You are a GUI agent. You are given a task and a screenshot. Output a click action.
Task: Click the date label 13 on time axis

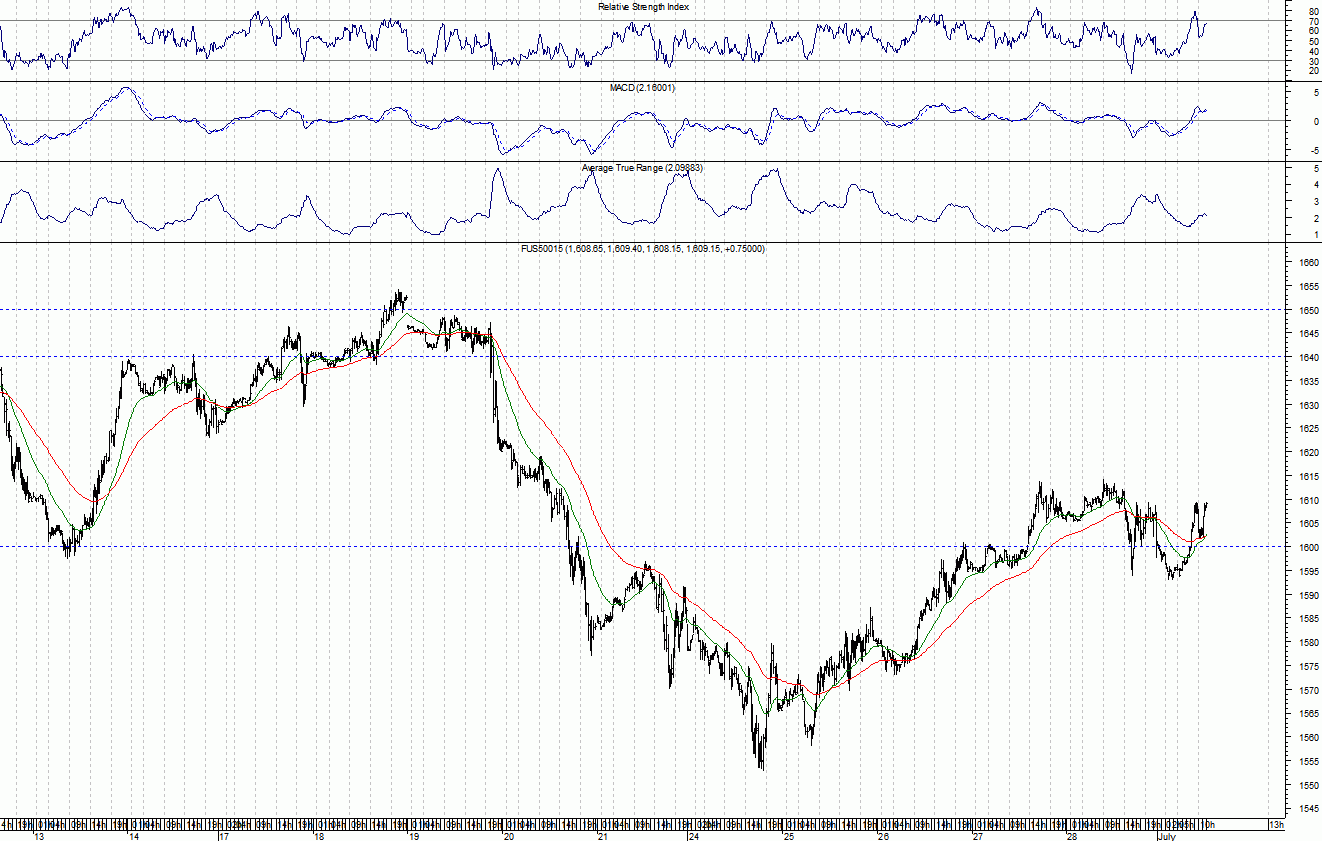click(x=39, y=835)
